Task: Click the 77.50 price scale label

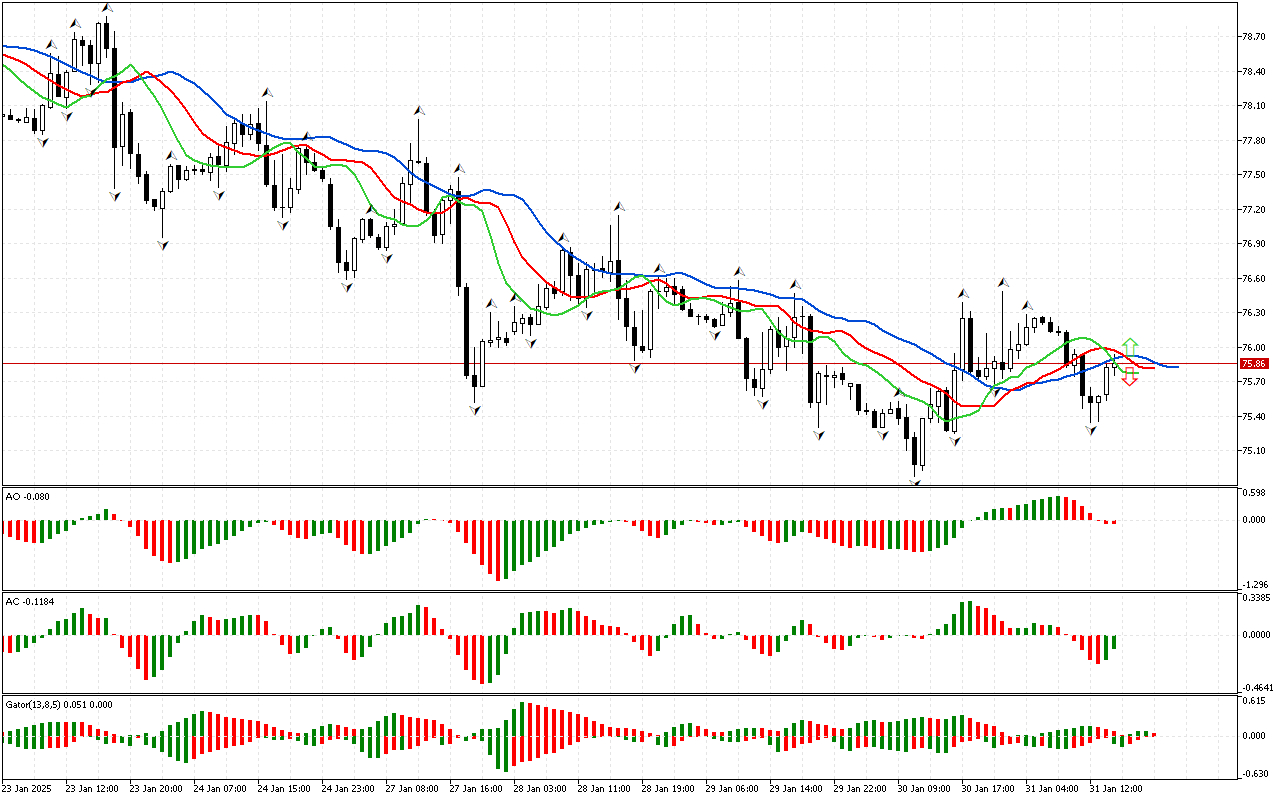Action: pos(1254,175)
